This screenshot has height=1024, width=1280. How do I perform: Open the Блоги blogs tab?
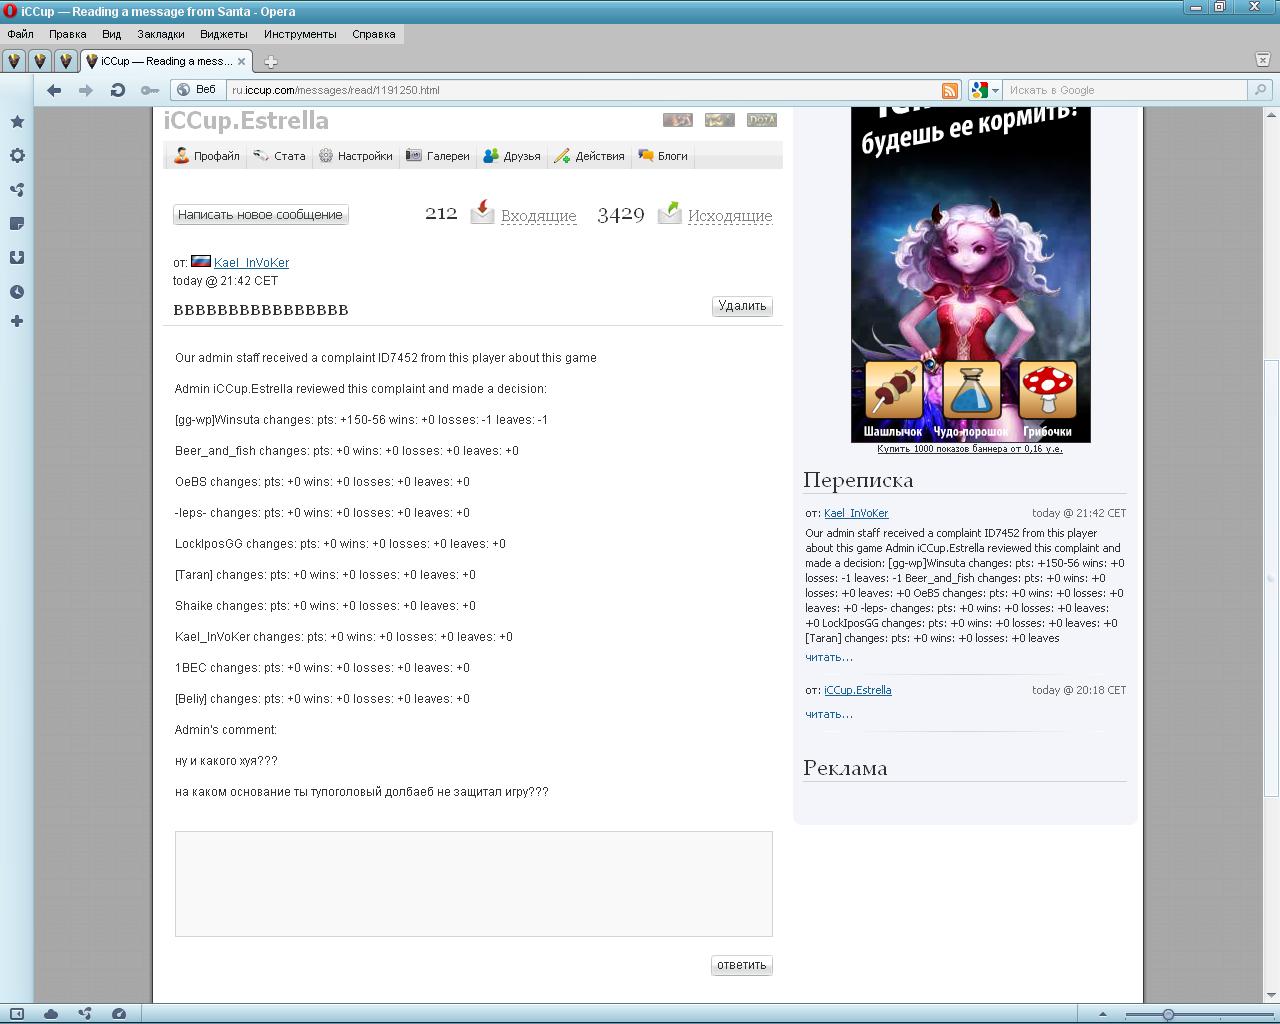(x=662, y=156)
